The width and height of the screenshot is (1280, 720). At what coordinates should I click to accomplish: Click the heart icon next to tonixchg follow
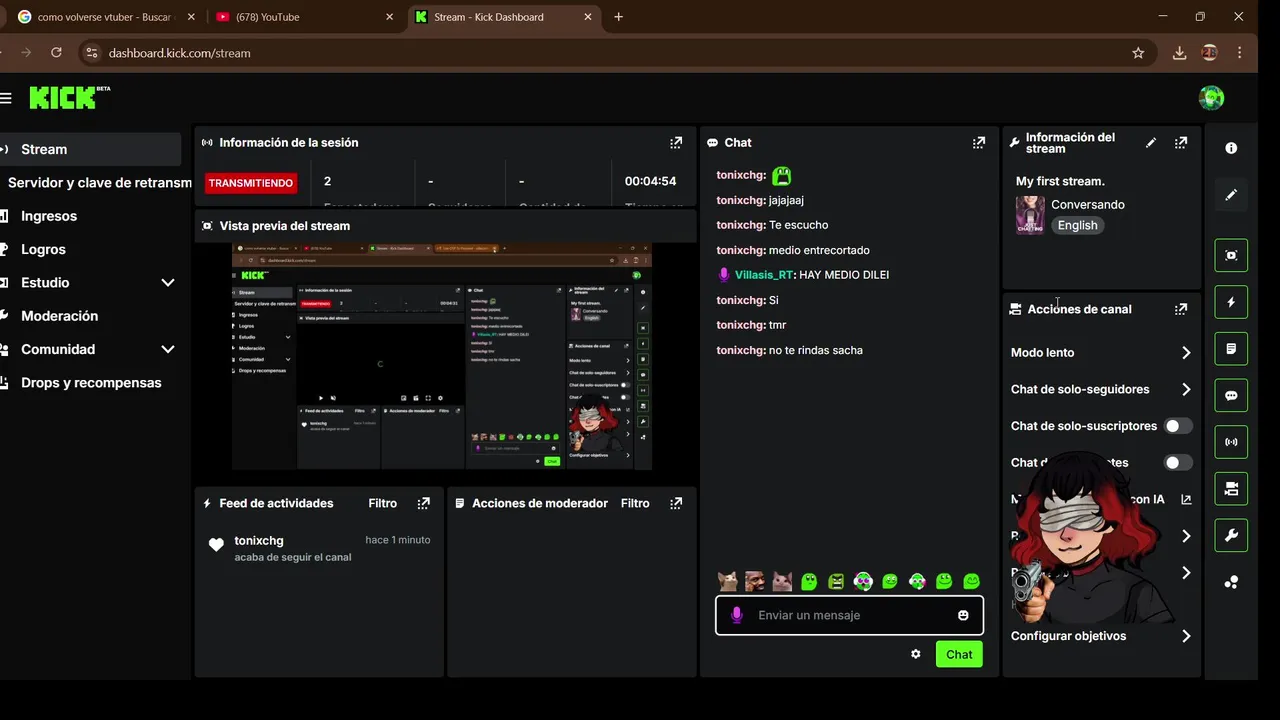[216, 545]
